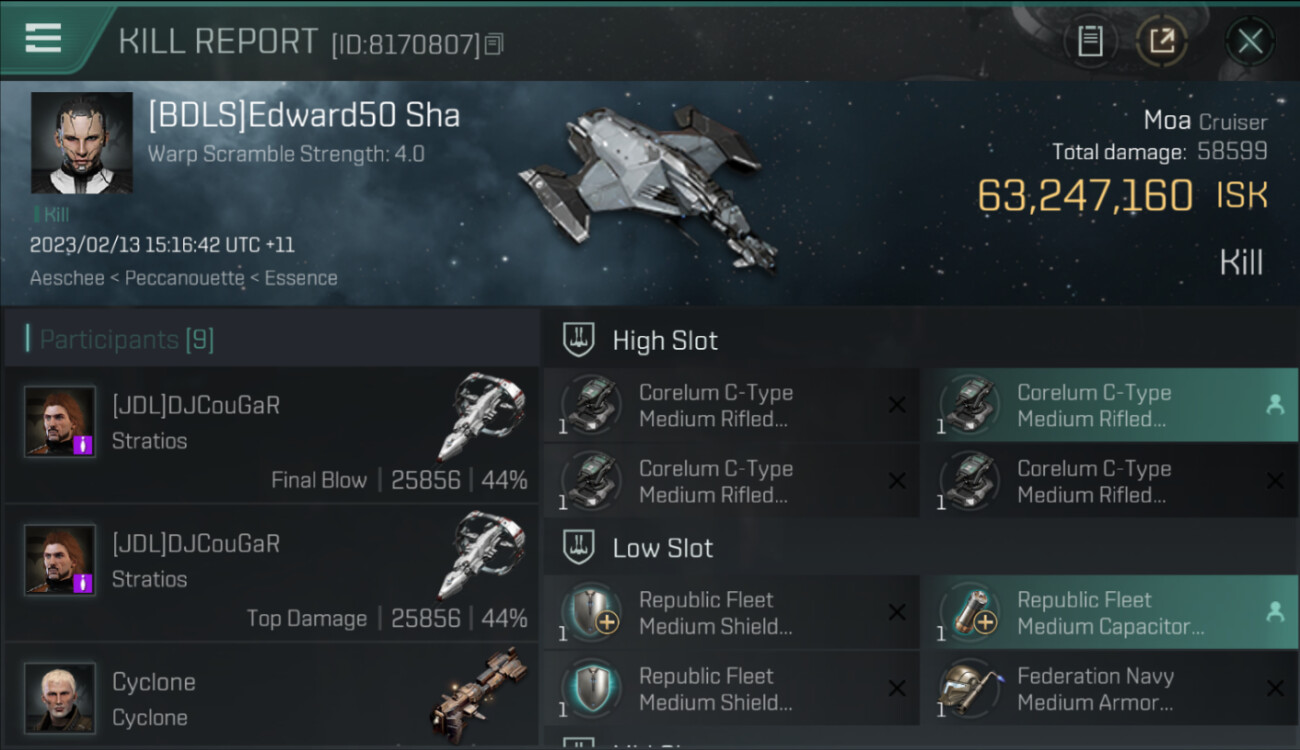Select the Top Damage Stratios ship icon
This screenshot has width=1300, height=750.
point(481,556)
